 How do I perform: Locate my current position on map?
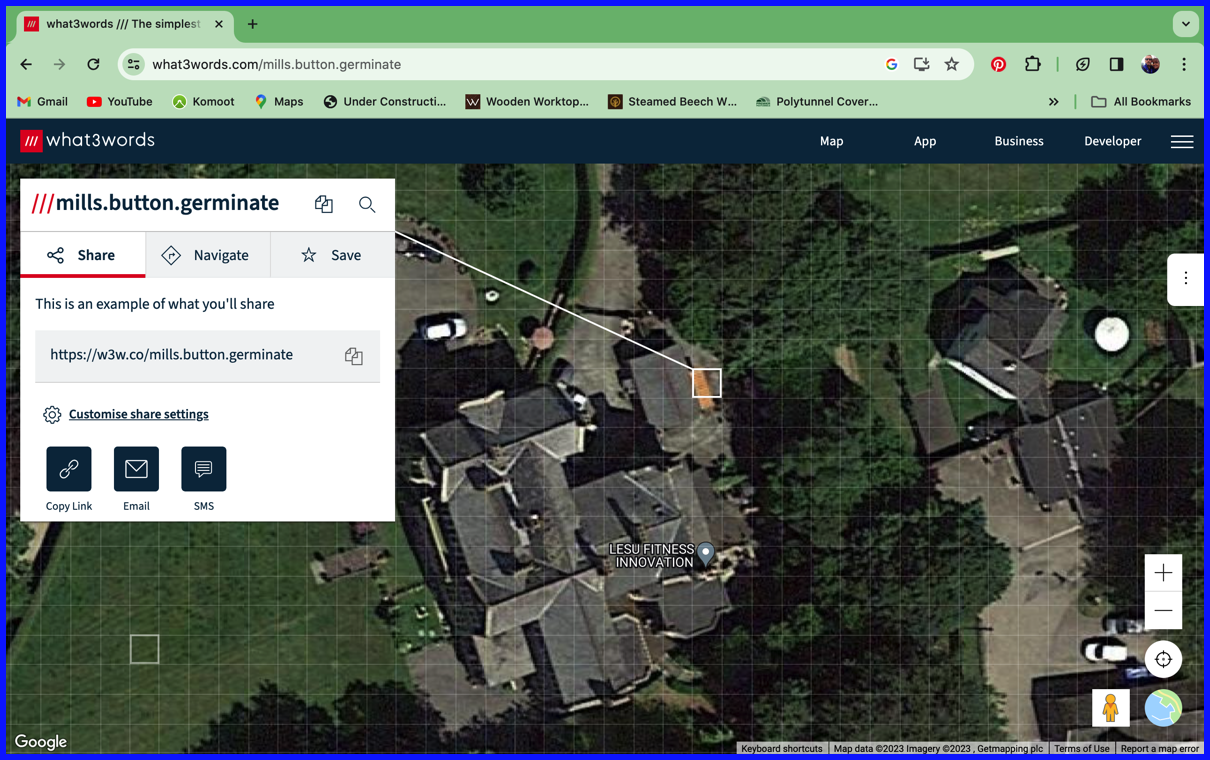point(1163,659)
